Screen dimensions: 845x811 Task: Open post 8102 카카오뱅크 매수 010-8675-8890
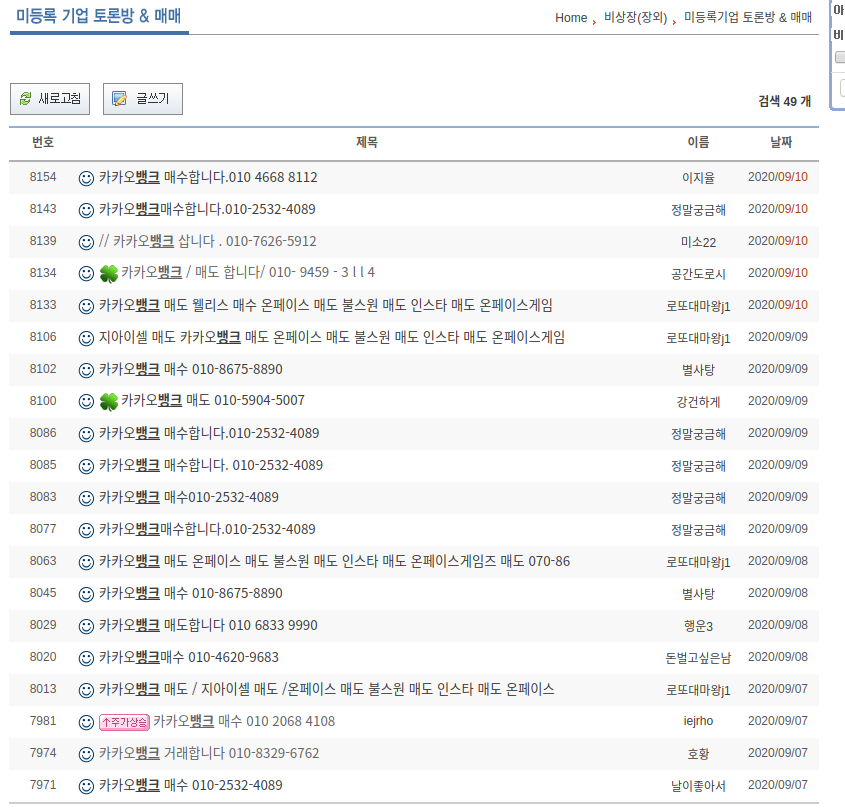coord(191,369)
